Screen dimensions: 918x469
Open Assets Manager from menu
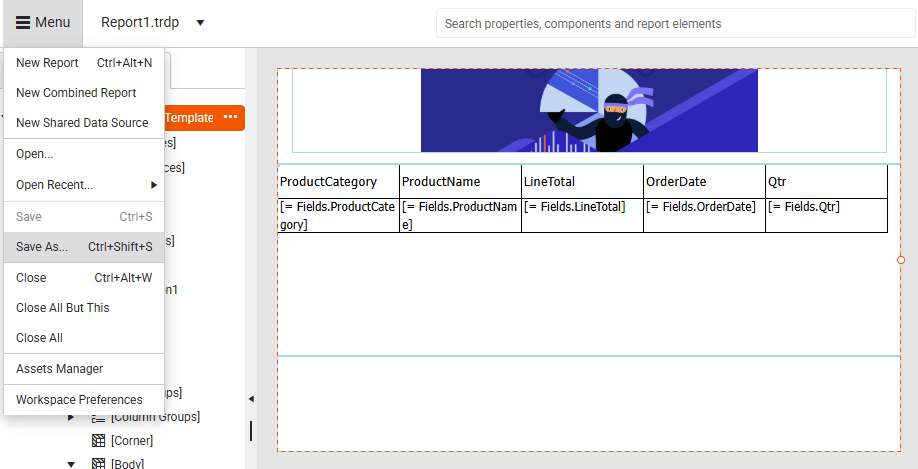(x=59, y=369)
